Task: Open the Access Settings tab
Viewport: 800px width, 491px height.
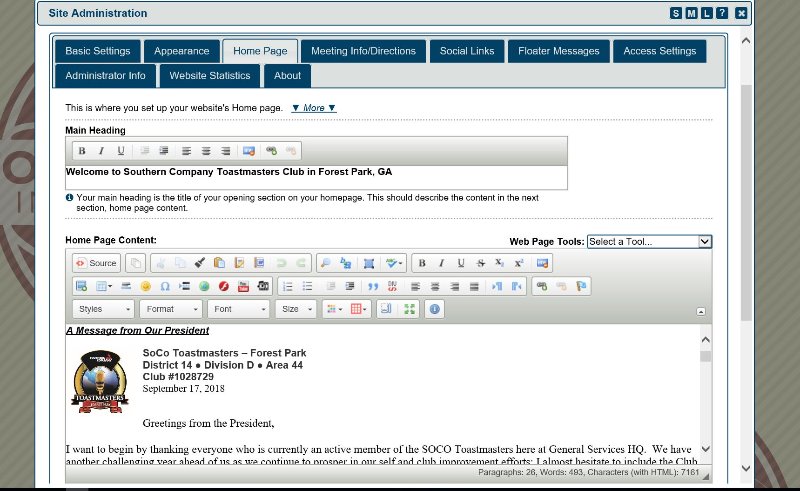Action: point(660,51)
